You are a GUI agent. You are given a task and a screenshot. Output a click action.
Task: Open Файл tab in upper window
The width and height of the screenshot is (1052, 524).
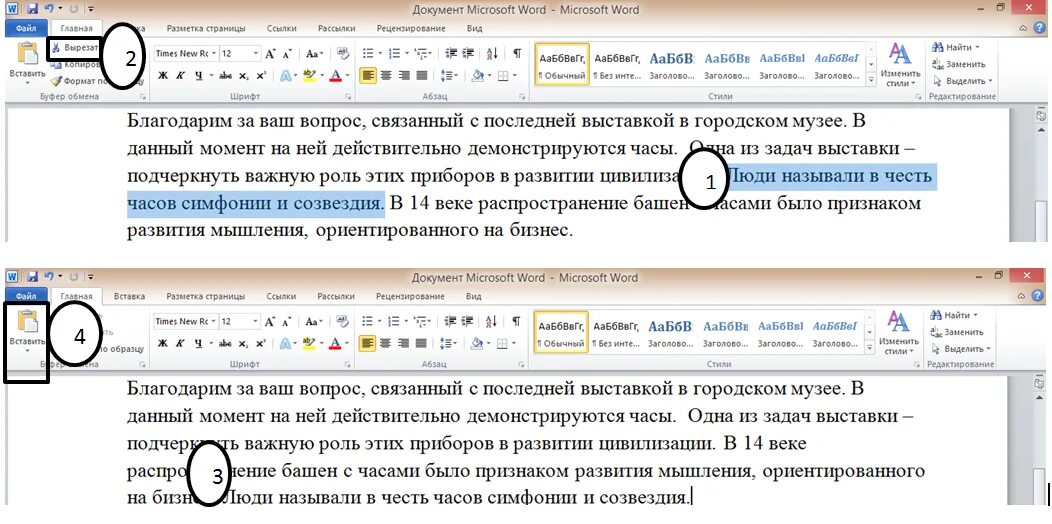coord(27,29)
